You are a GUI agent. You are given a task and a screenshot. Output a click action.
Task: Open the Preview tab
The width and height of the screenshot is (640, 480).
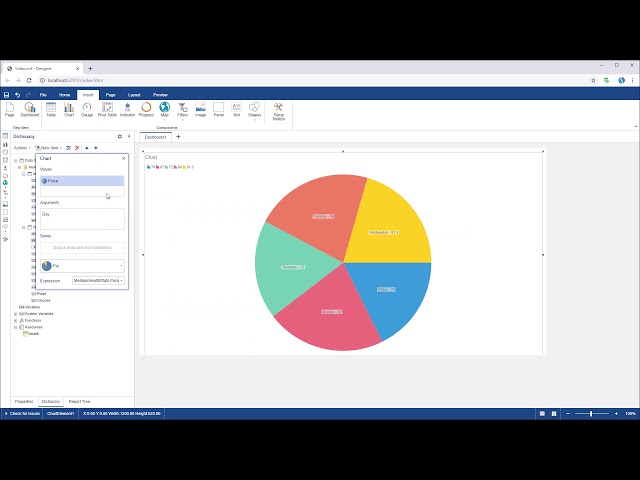coord(160,95)
